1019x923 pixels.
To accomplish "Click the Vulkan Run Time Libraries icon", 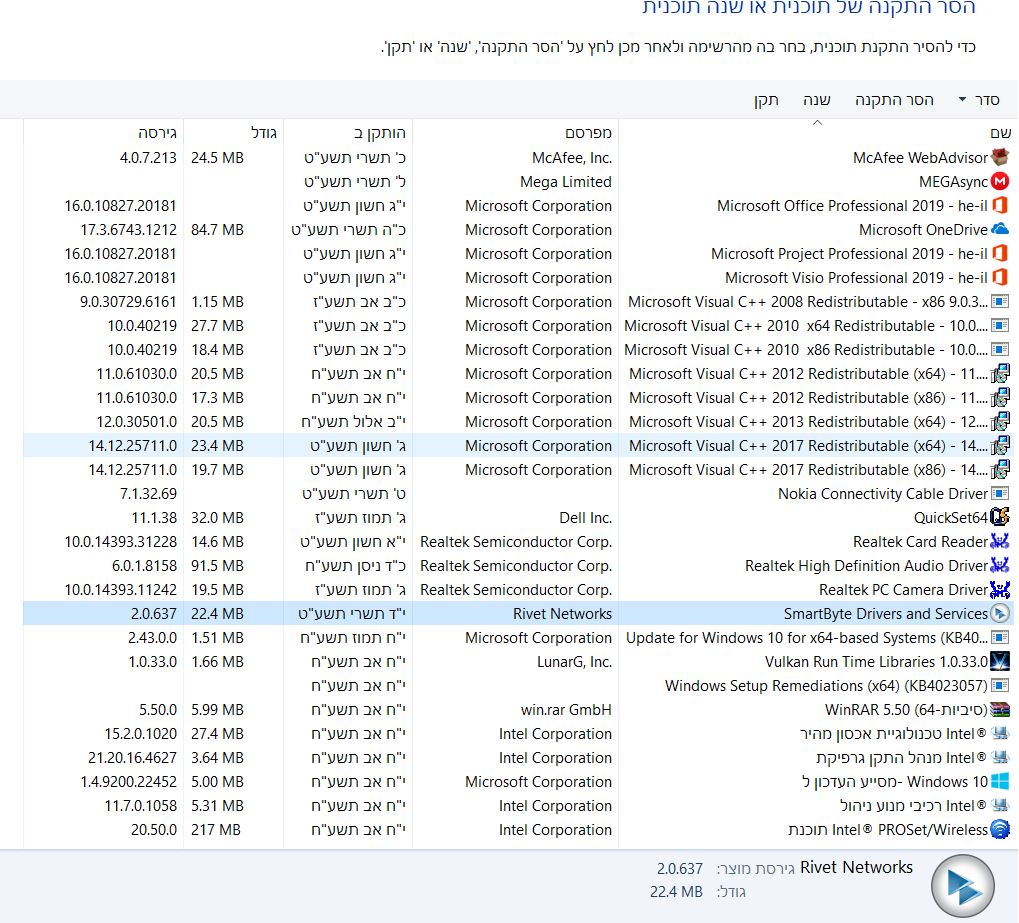I will pyautogui.click(x=1000, y=662).
